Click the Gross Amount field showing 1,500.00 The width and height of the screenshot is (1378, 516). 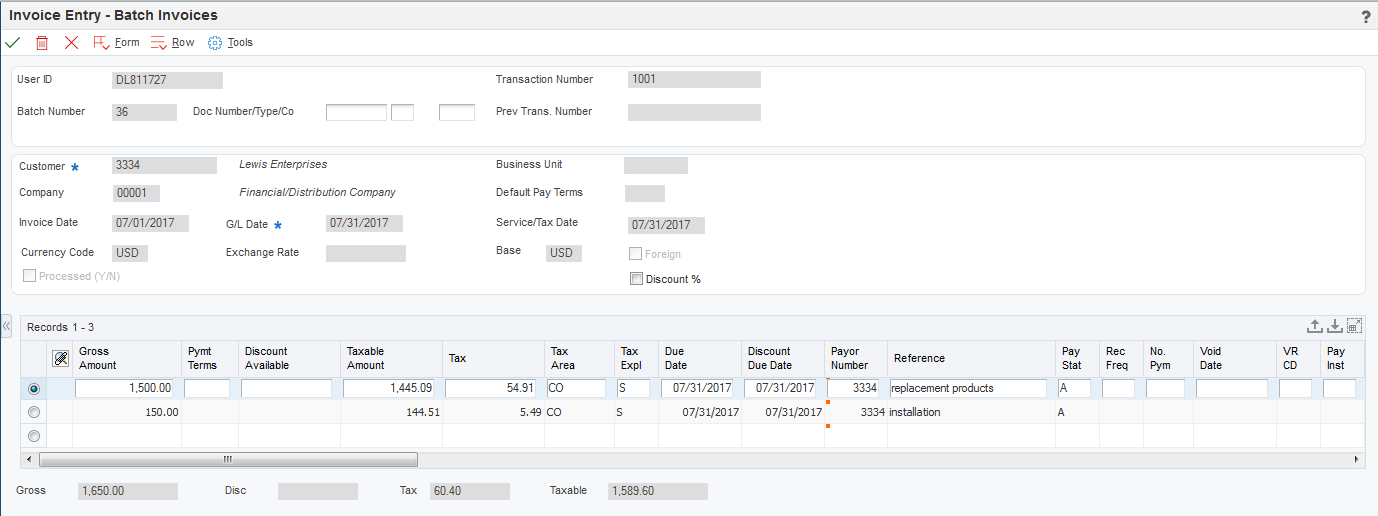125,388
